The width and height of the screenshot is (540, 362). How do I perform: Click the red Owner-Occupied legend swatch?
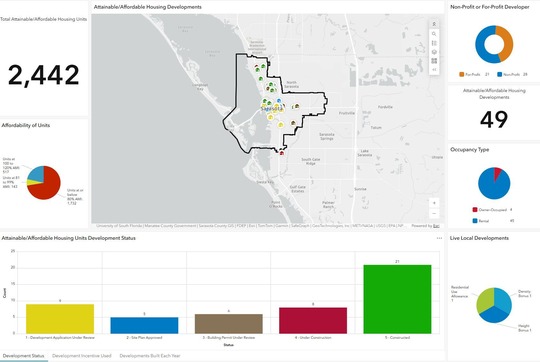pyautogui.click(x=475, y=209)
